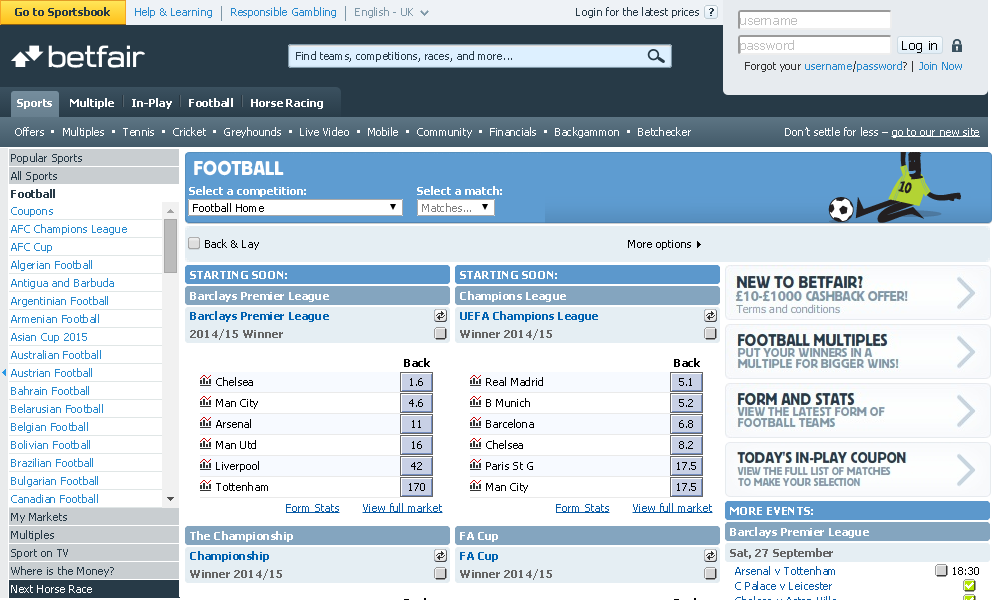Click the Join Now link
Viewport: 993px width, 600px height.
[x=940, y=66]
